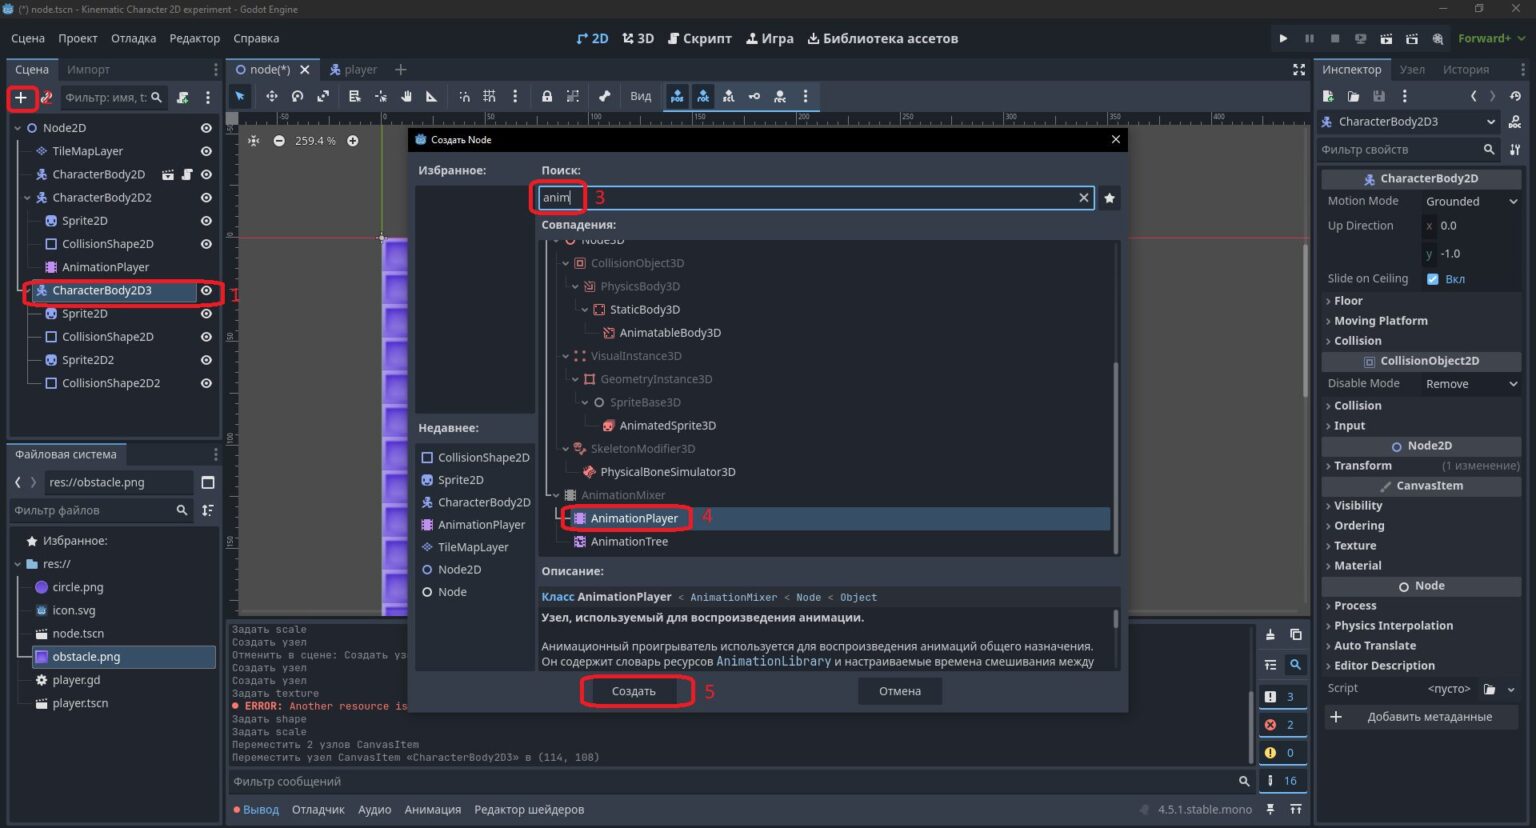
Task: Select player.gd file in FileSystem
Action: [76, 680]
